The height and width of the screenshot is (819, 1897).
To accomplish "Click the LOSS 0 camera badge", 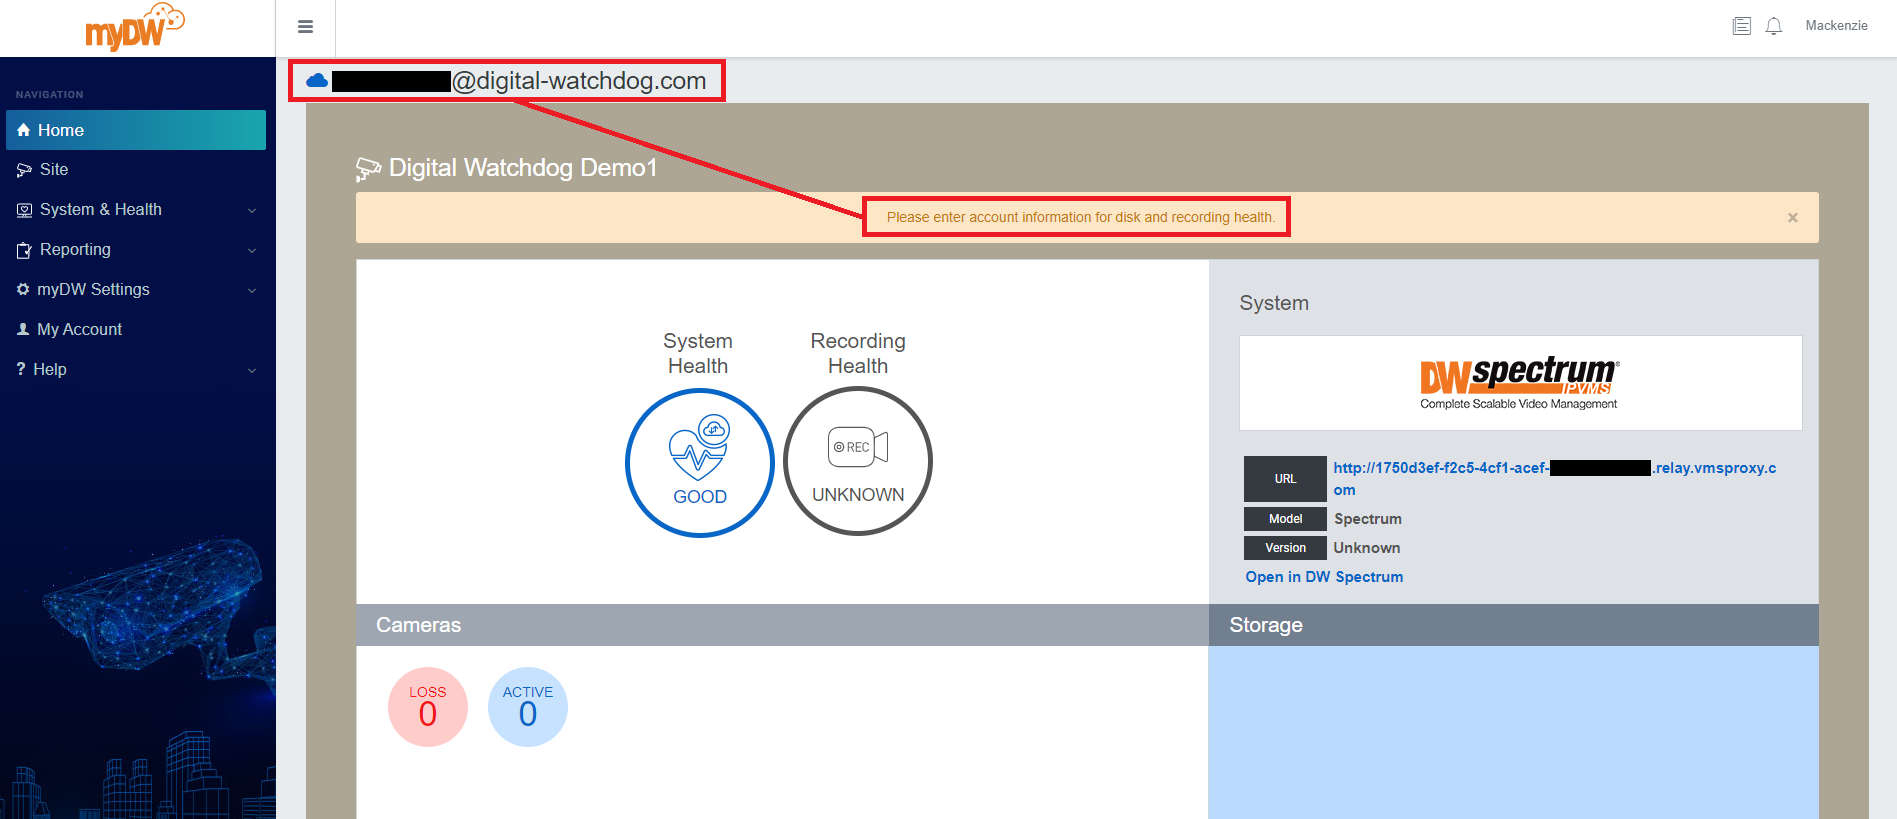I will (x=428, y=707).
